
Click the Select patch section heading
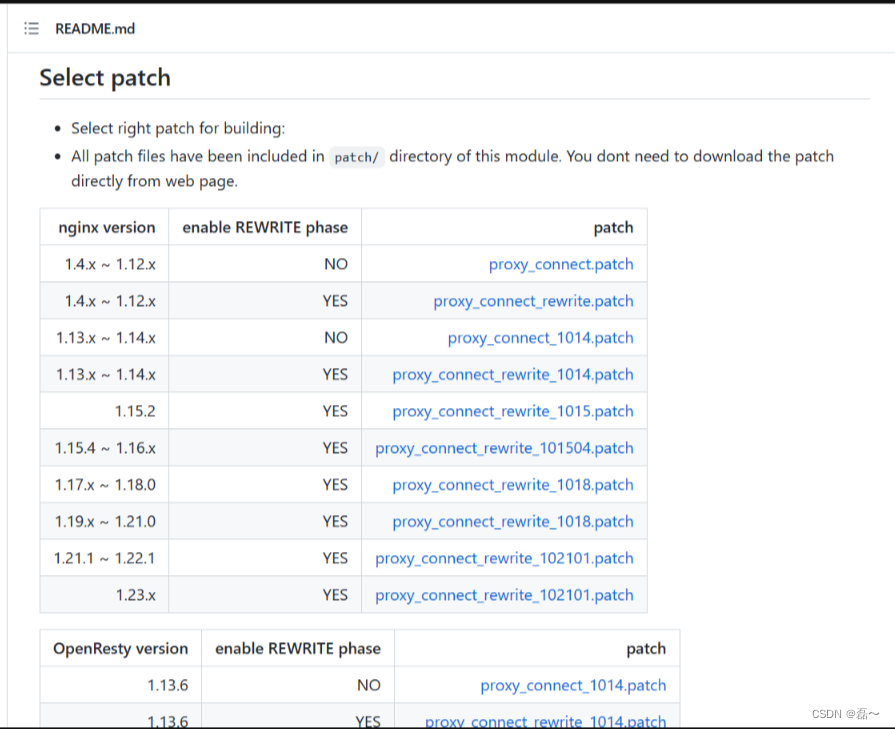tap(104, 77)
